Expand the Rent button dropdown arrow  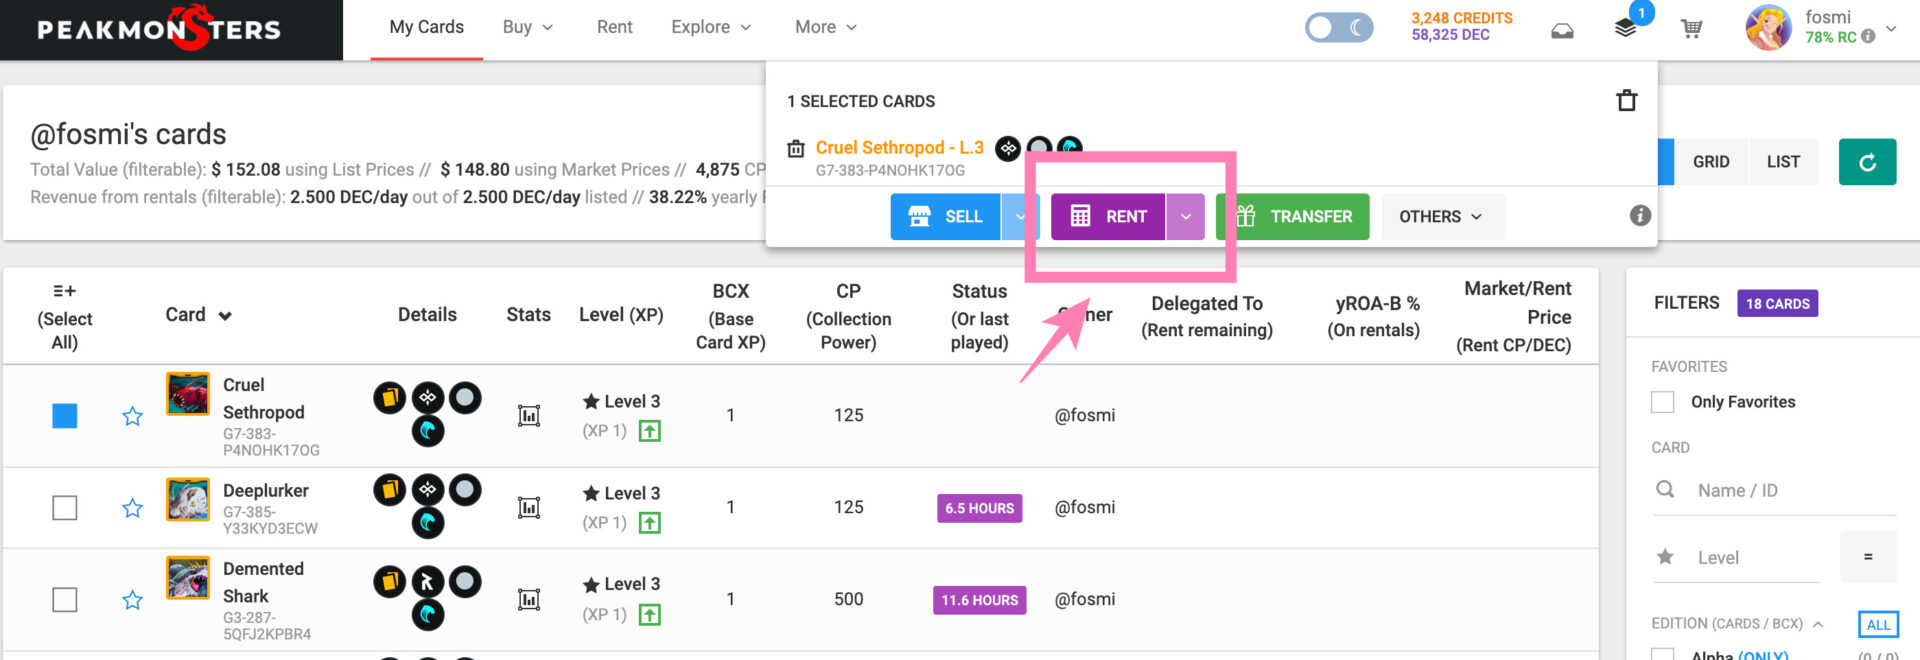coord(1185,216)
